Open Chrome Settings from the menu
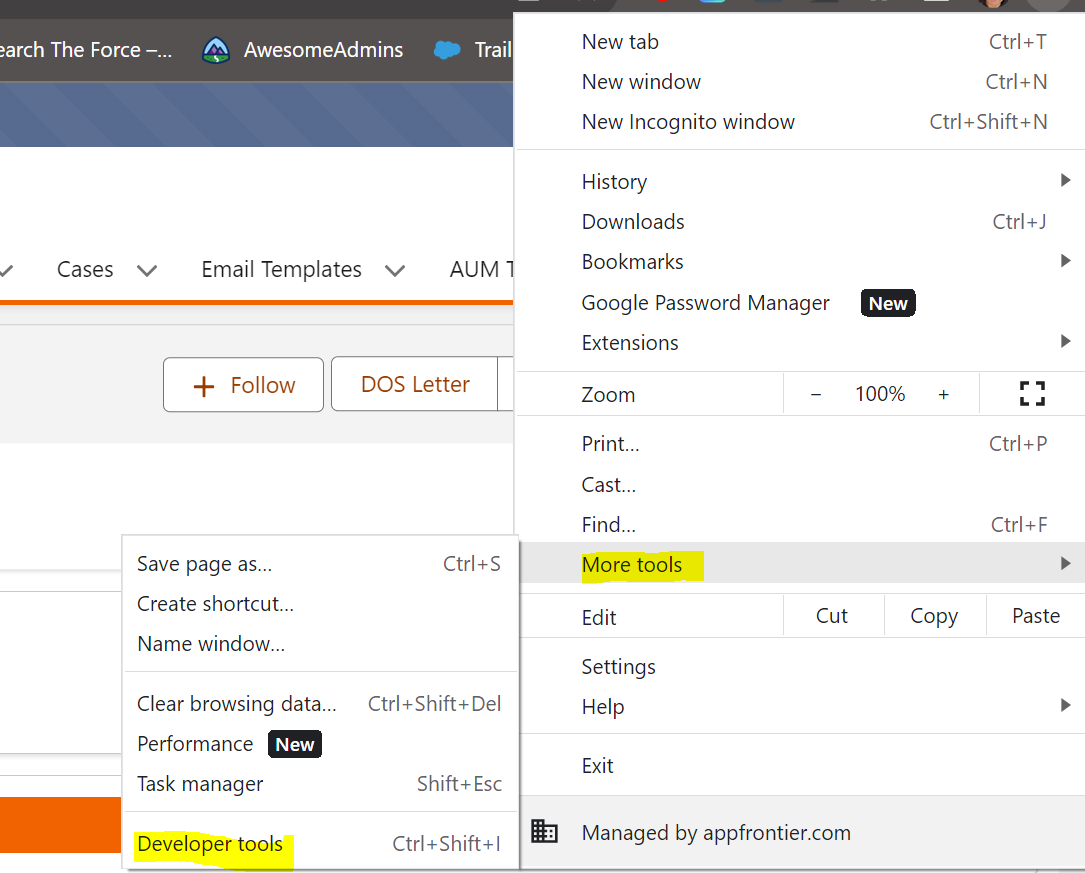 pyautogui.click(x=618, y=667)
